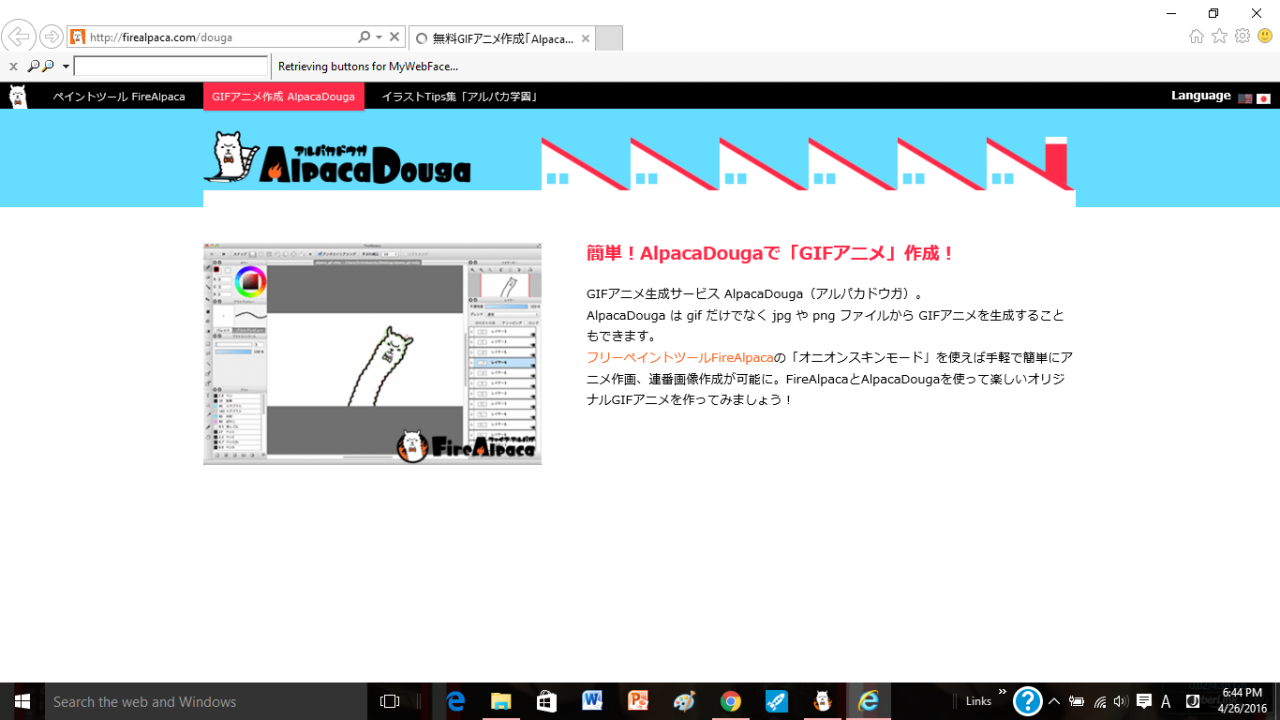Open the Action Center notifications icon
The height and width of the screenshot is (720, 1280).
tap(1144, 701)
